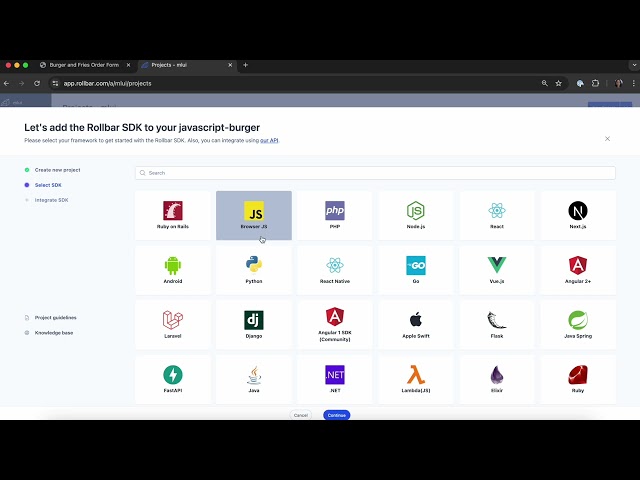Close the SDK selection dialog
The width and height of the screenshot is (640, 480).
(607, 139)
